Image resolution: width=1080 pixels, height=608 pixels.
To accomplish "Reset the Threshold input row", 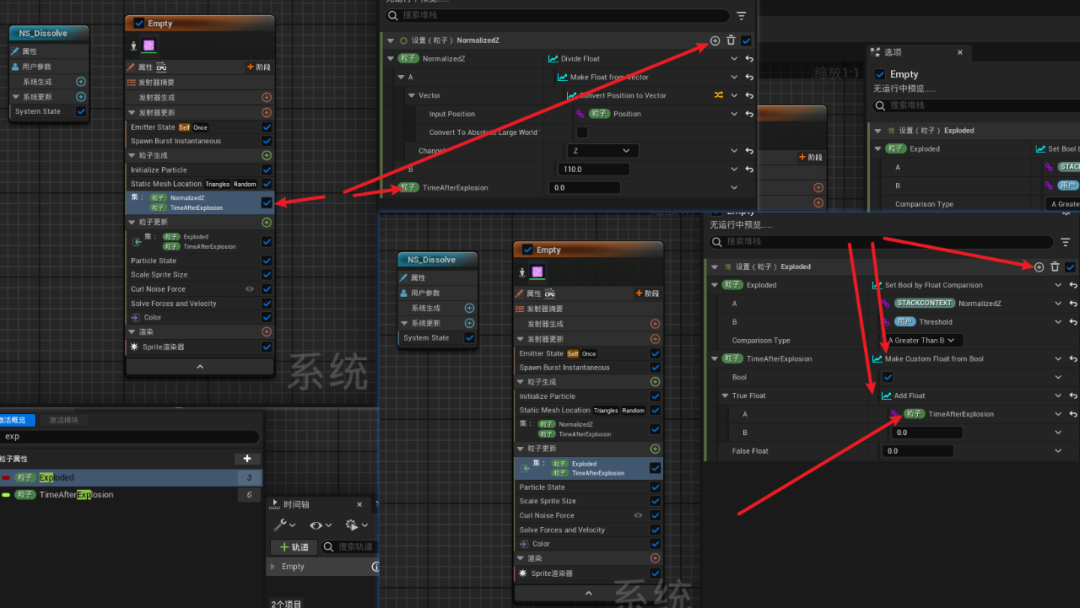I will click(1073, 322).
